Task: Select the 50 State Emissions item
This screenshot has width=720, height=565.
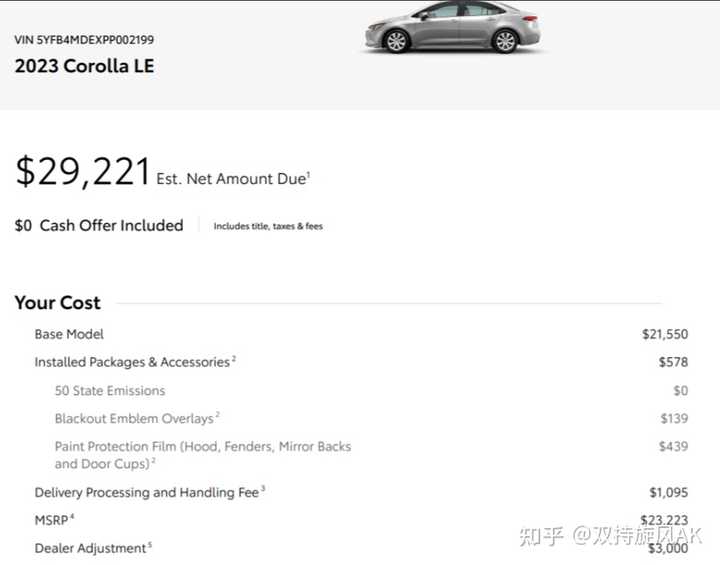Action: click(x=110, y=391)
